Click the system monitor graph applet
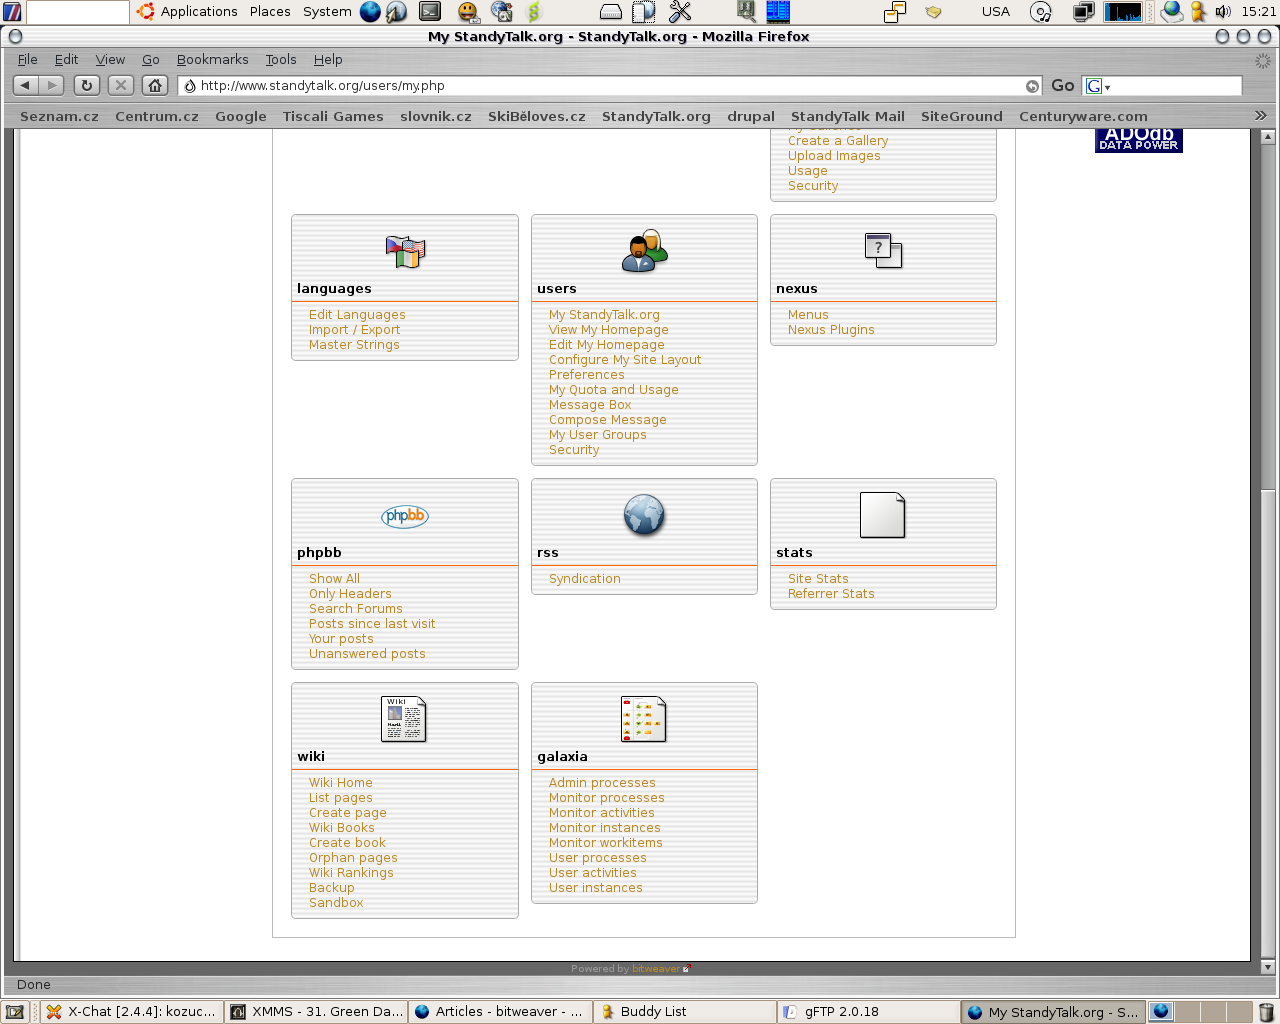 point(1123,12)
